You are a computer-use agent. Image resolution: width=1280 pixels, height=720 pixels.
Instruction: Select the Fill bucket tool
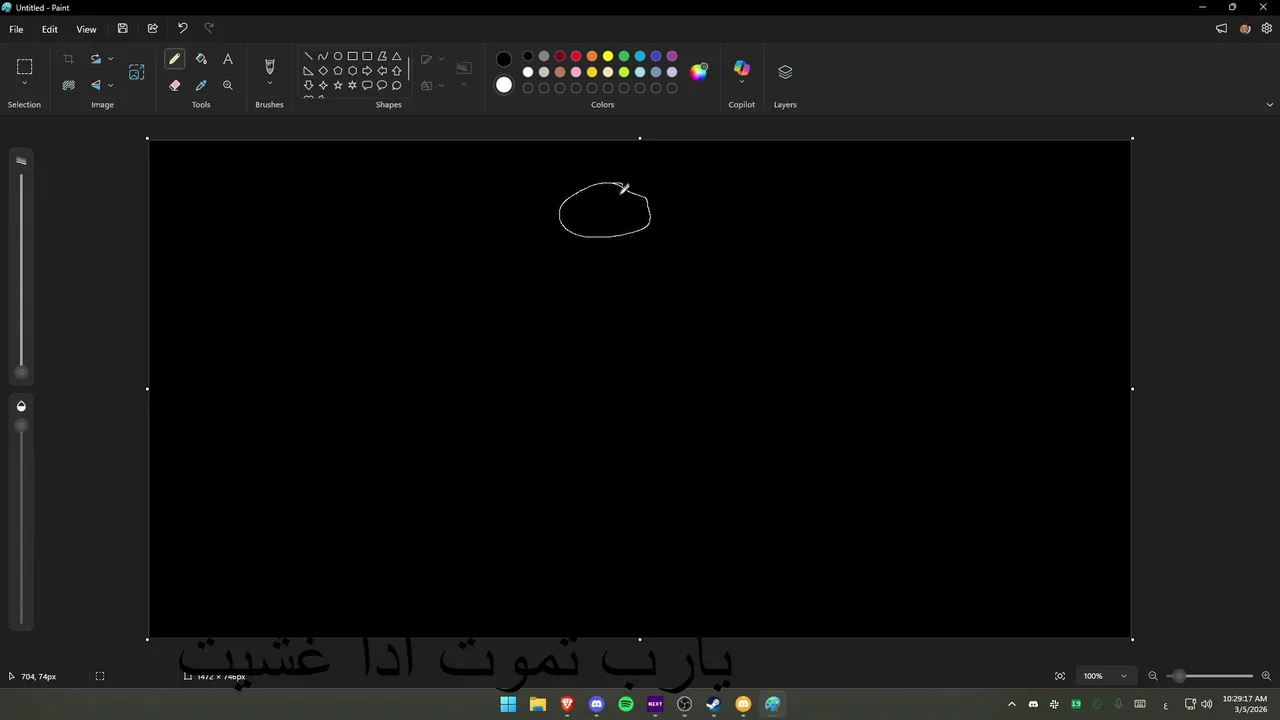[201, 59]
